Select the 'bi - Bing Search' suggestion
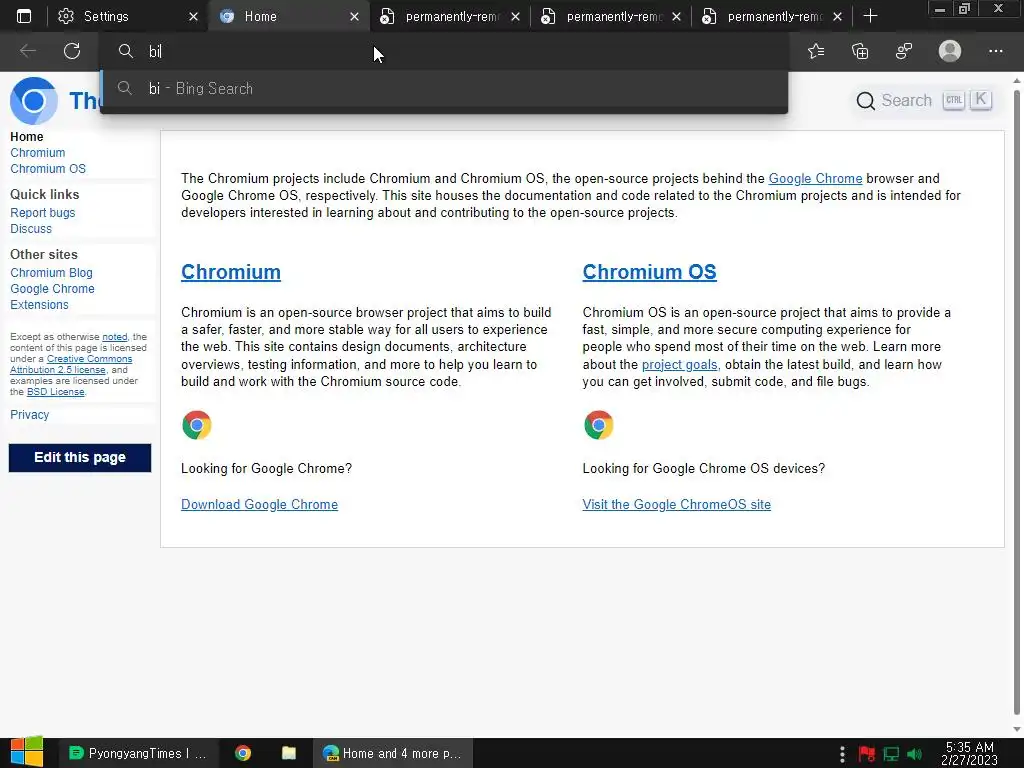Image resolution: width=1024 pixels, height=768 pixels. (x=444, y=89)
